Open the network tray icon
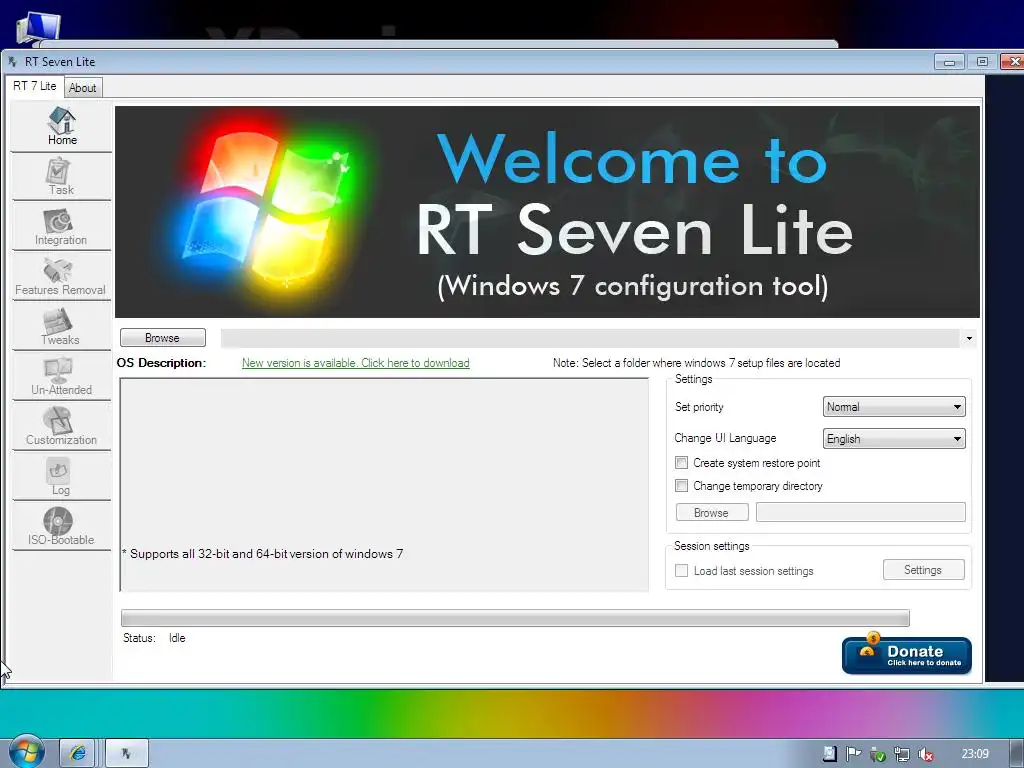Image resolution: width=1024 pixels, height=768 pixels. (902, 754)
